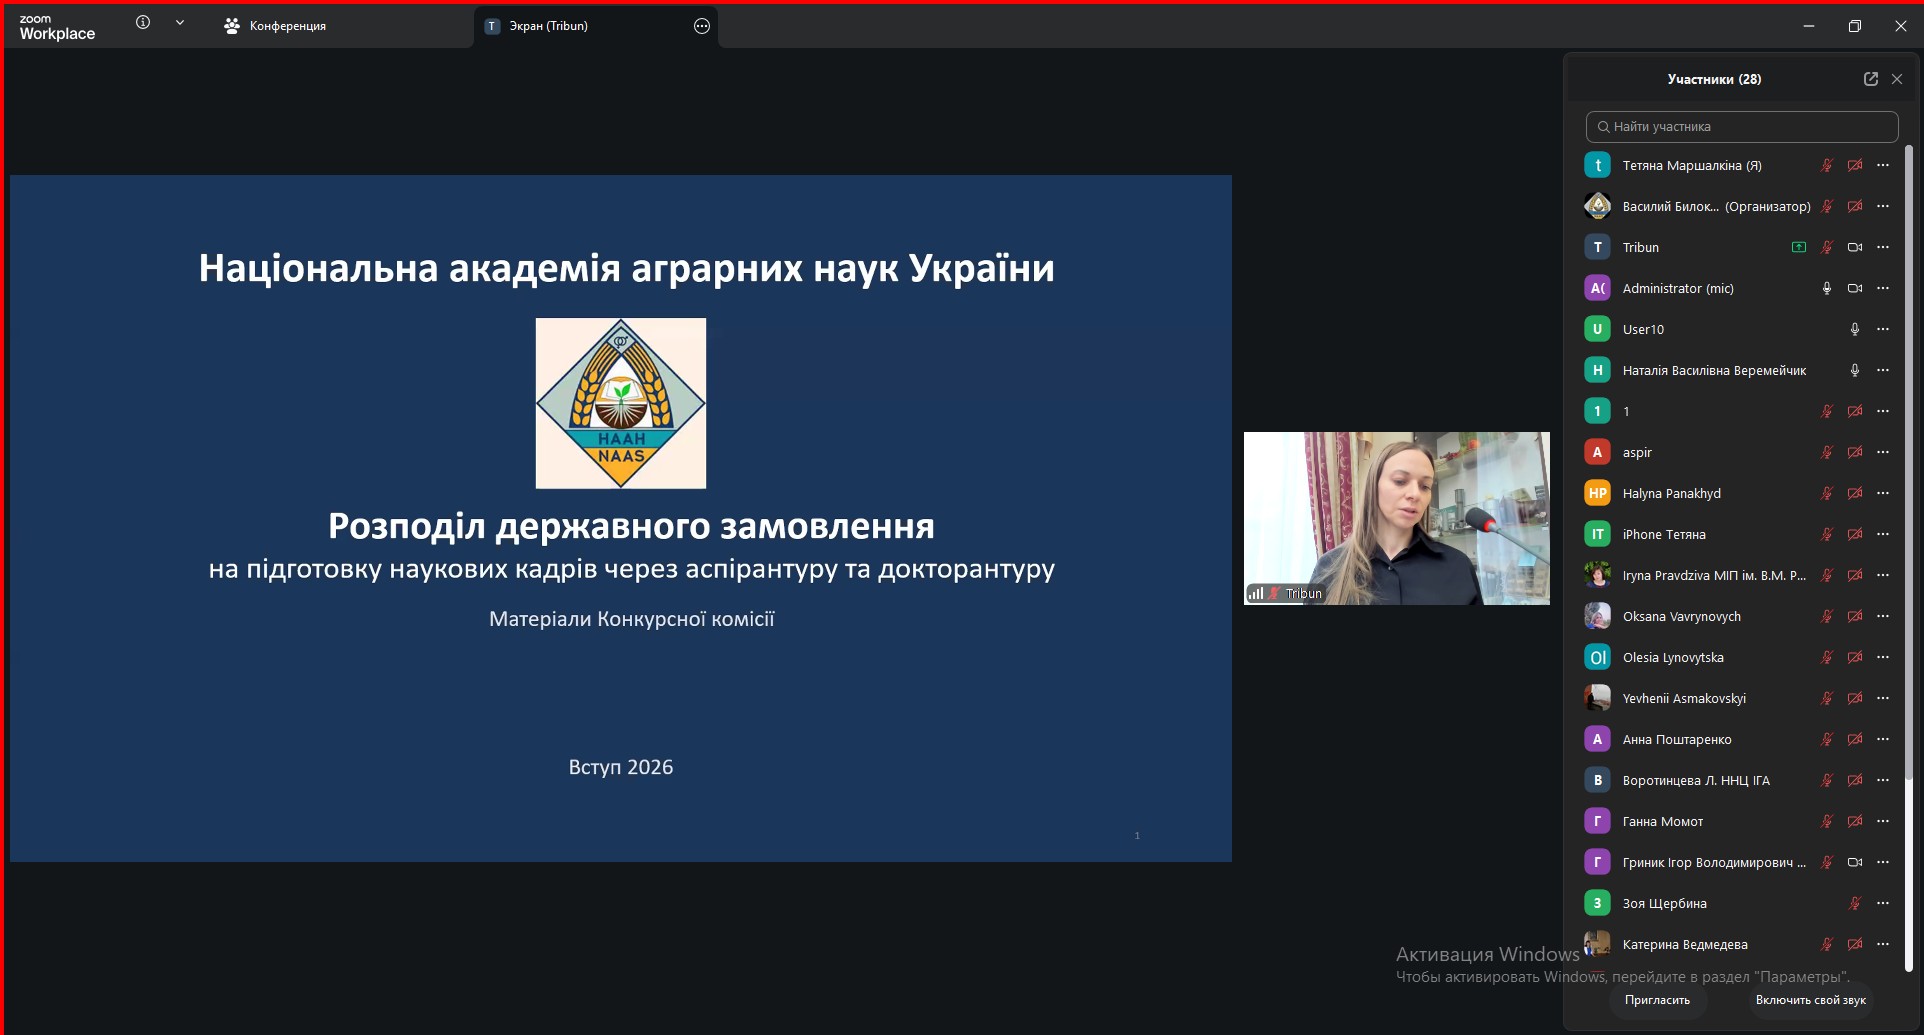Click the camera-off icon for iPhone Тетяна
Image resolution: width=1924 pixels, height=1035 pixels.
click(x=1855, y=534)
